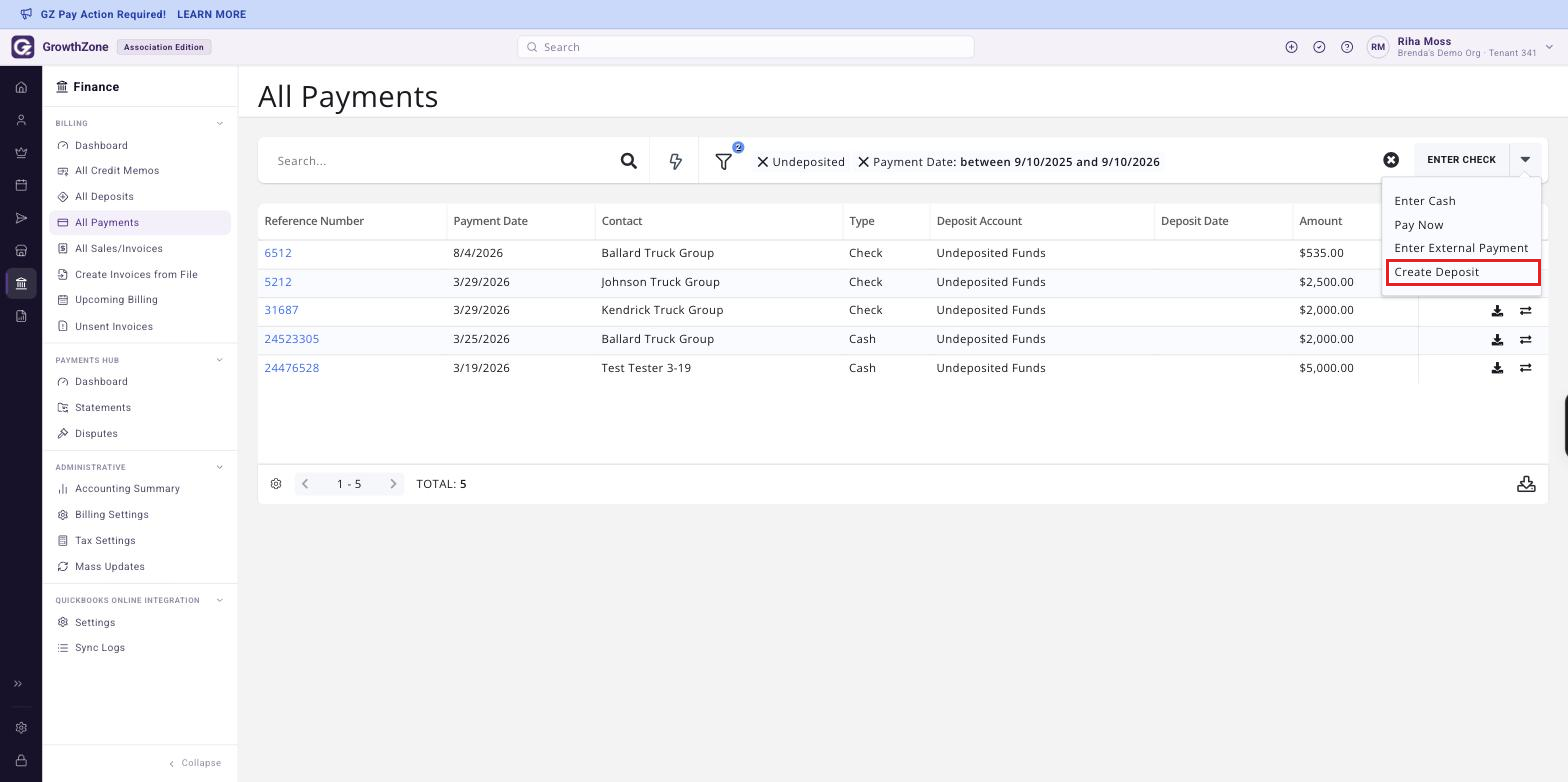Open the paper-plane Communications icon in rail
Image resolution: width=1568 pixels, height=782 pixels.
tap(21, 218)
